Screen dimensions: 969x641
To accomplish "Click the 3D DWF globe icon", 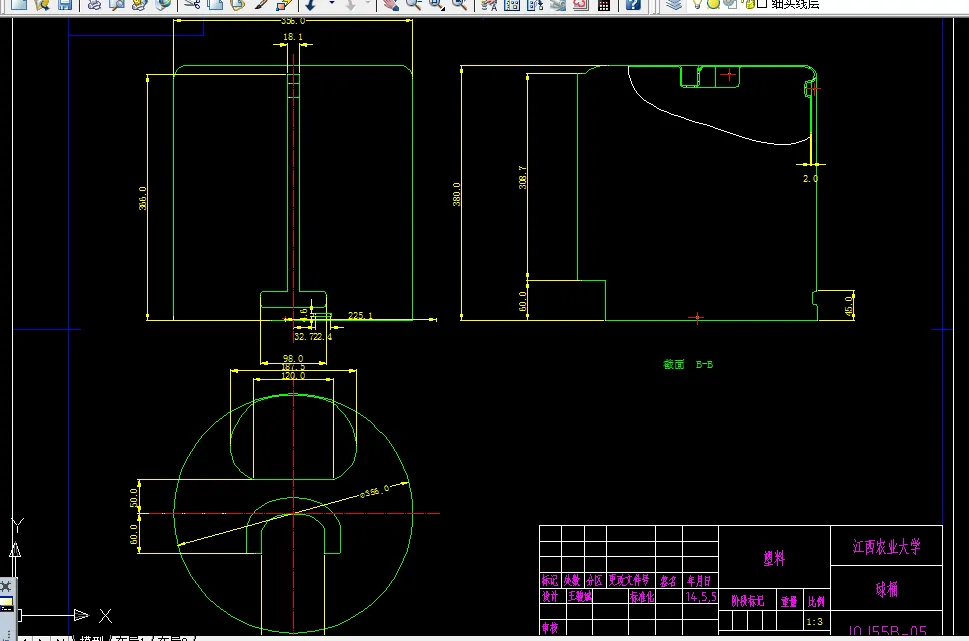I will pyautogui.click(x=163, y=4).
